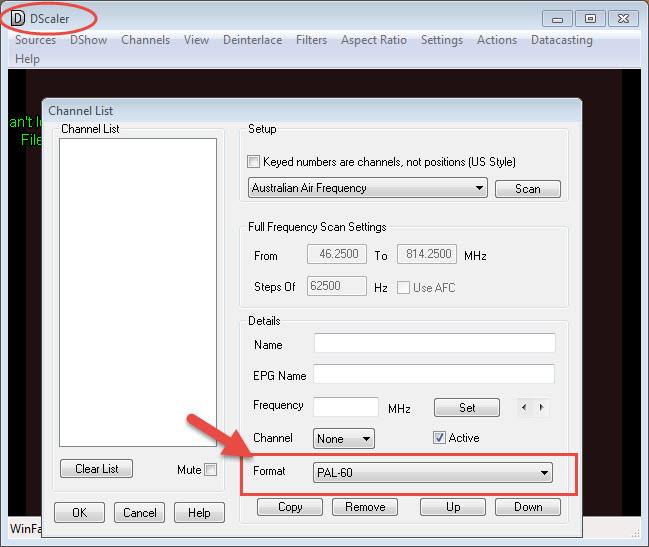Click the EPG Name input field

(434, 374)
